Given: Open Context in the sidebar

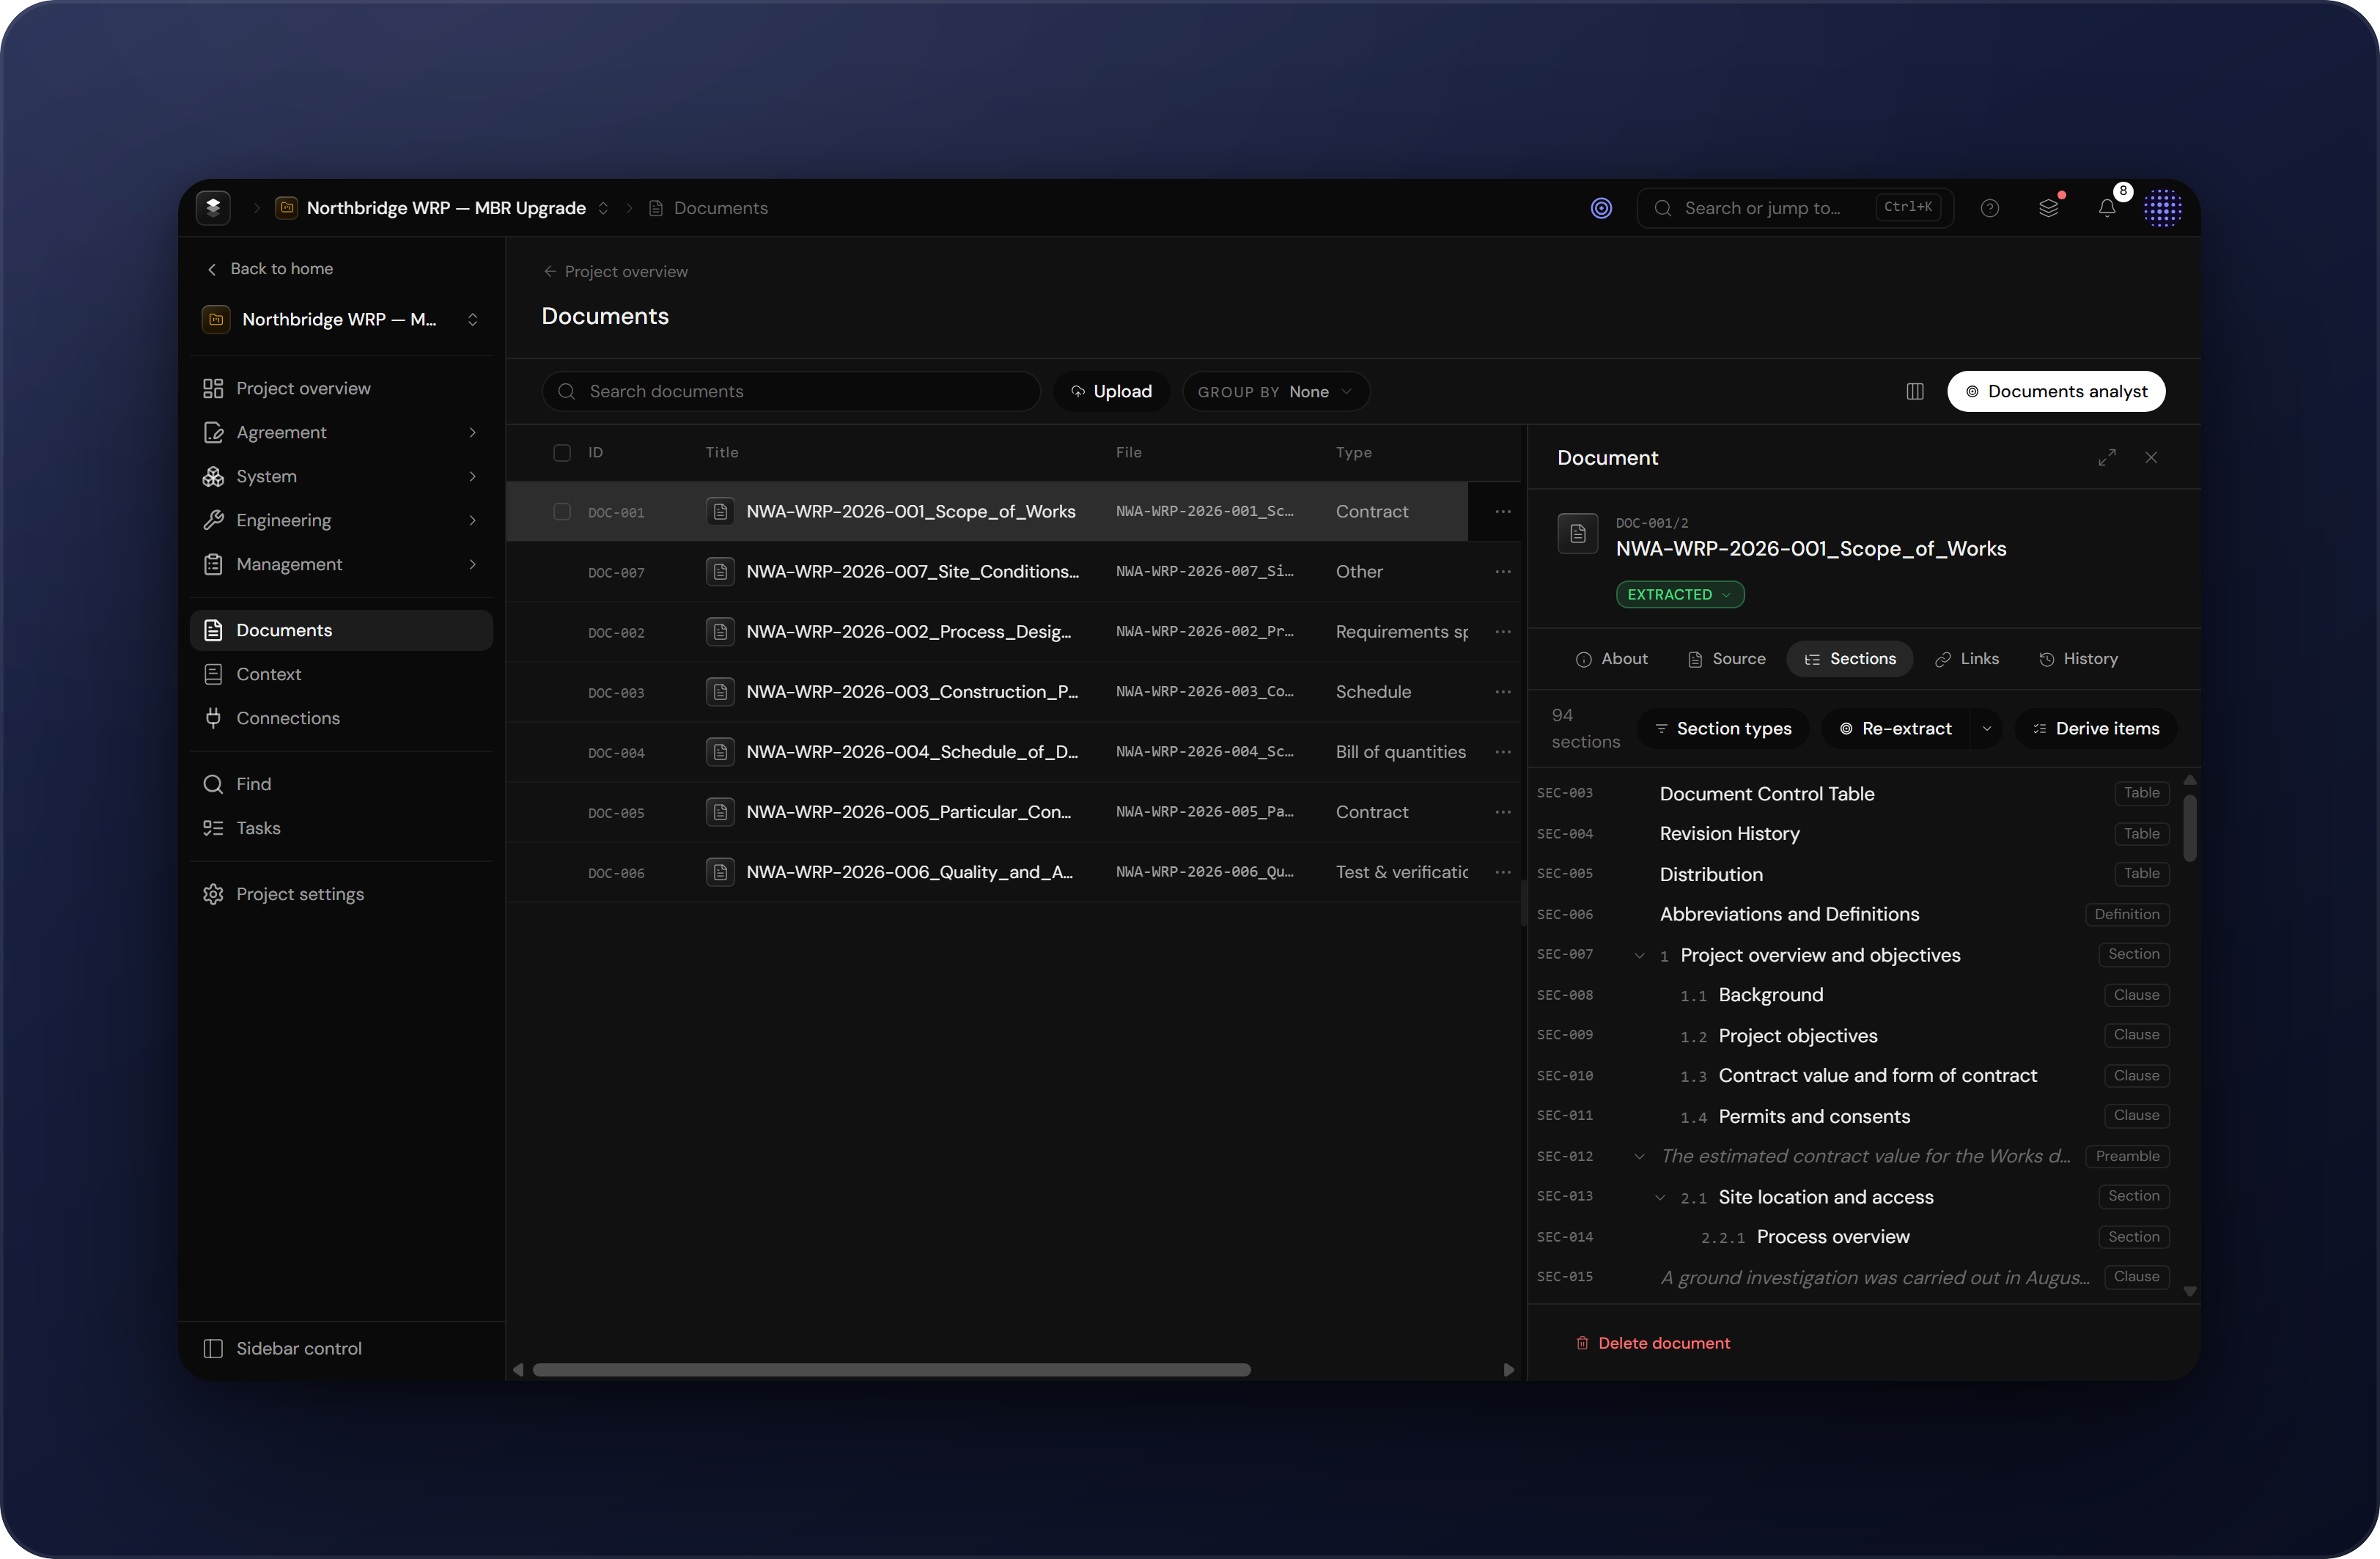Looking at the screenshot, I should click(x=341, y=674).
